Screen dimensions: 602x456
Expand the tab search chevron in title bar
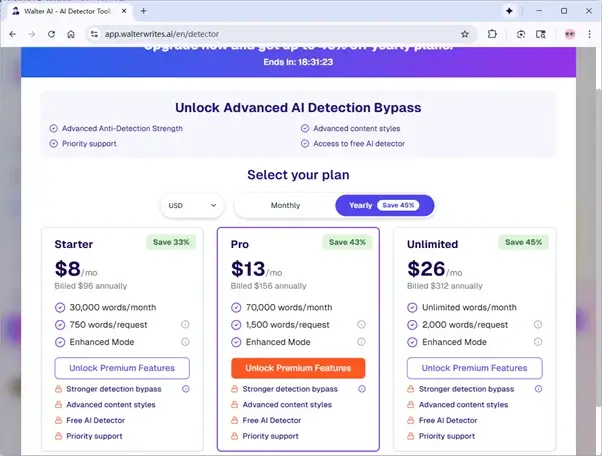(510, 10)
